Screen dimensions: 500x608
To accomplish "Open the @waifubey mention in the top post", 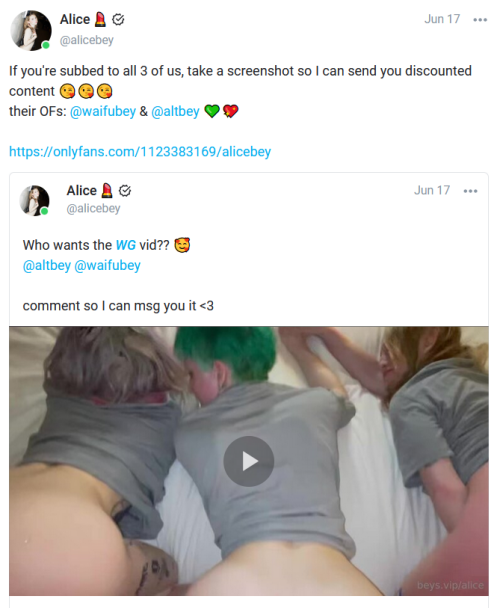I will point(103,111).
